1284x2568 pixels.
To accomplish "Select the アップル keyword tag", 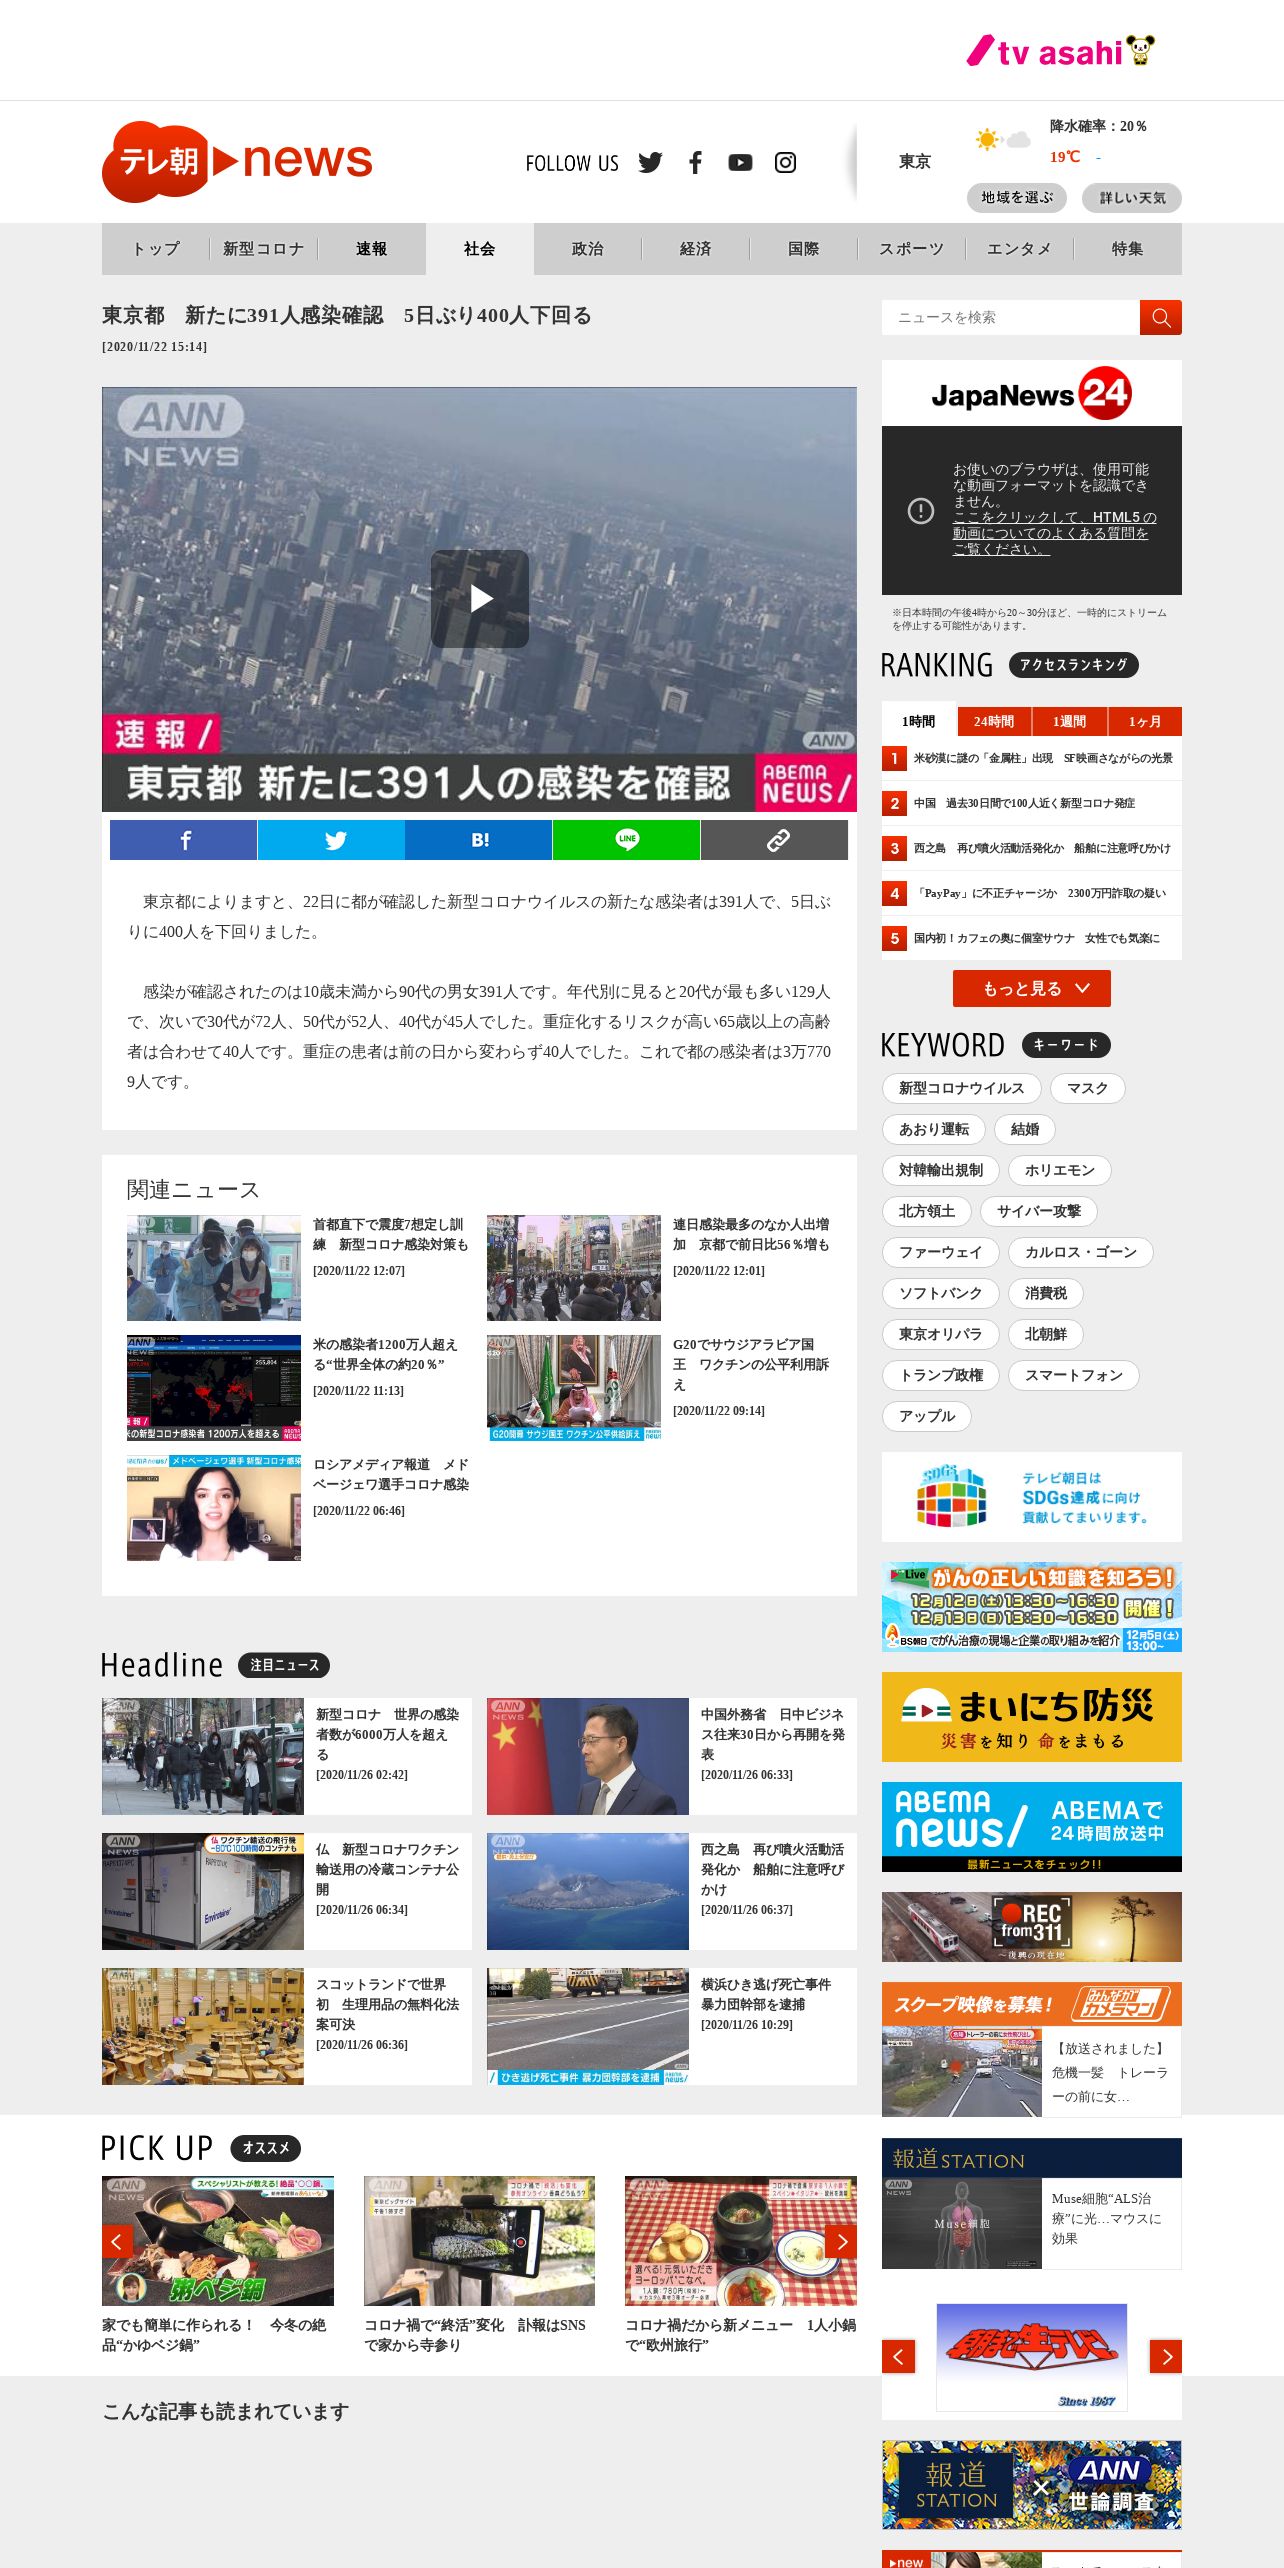I will pyautogui.click(x=927, y=1416).
